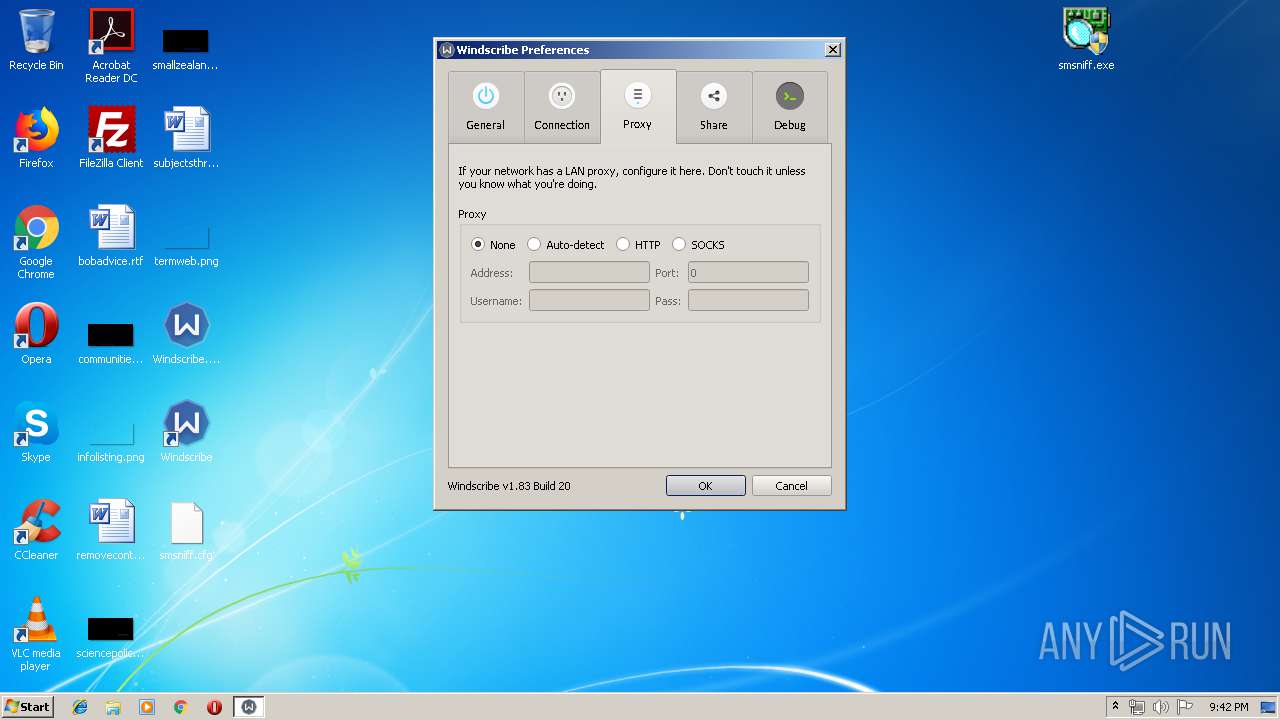
Task: Open the General preferences tab
Action: [485, 108]
